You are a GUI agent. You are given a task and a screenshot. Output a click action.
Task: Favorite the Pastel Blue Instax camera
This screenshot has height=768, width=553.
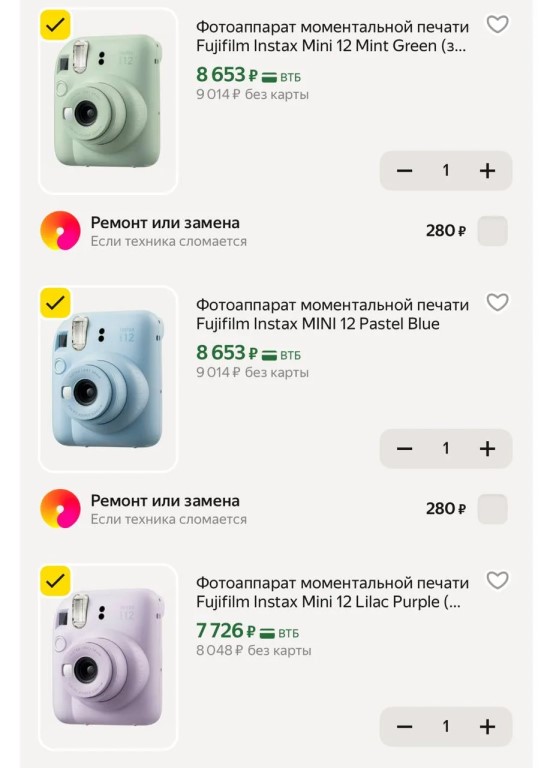[497, 302]
